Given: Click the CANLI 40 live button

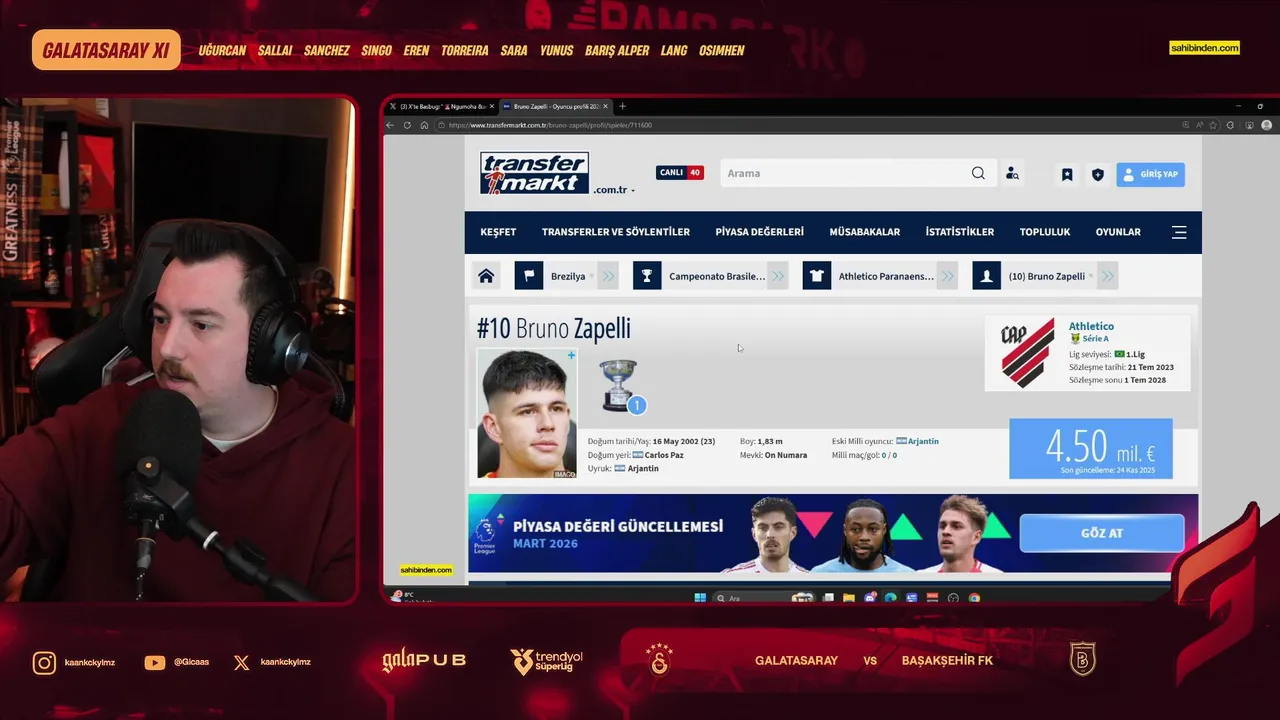Looking at the screenshot, I should click(680, 173).
